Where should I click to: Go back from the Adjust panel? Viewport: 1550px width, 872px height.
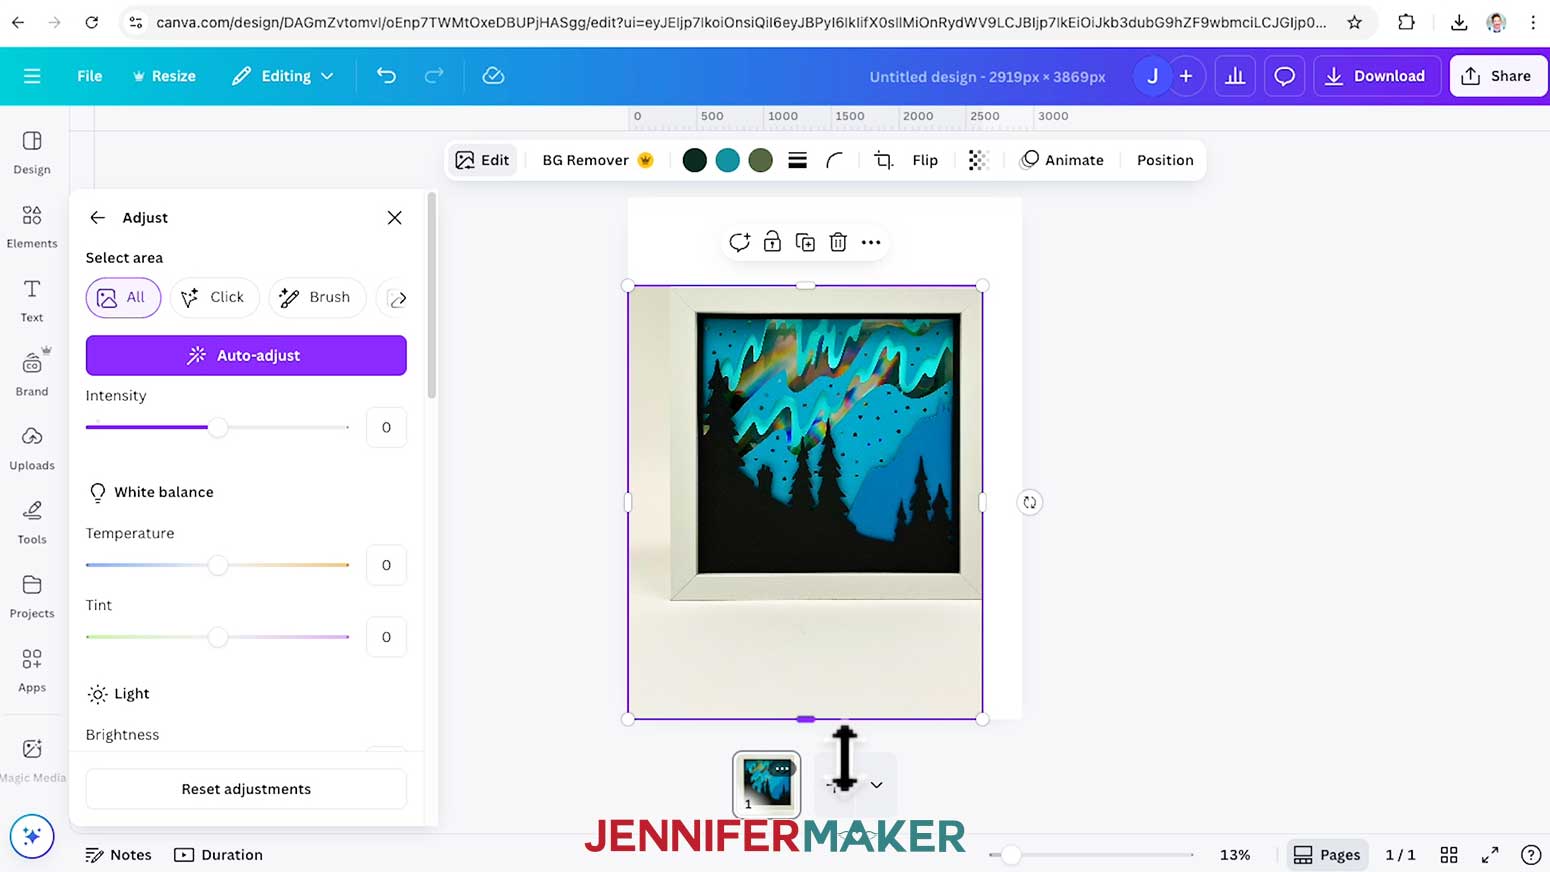pyautogui.click(x=97, y=217)
